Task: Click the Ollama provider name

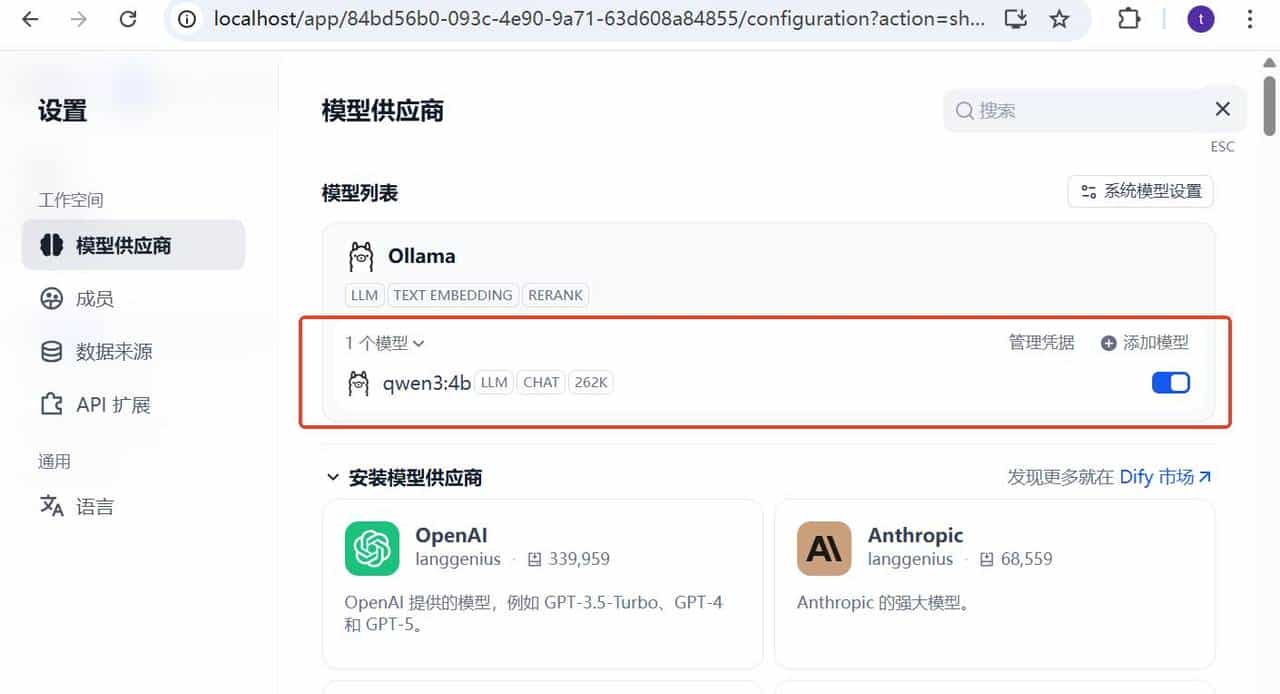Action: [x=422, y=256]
